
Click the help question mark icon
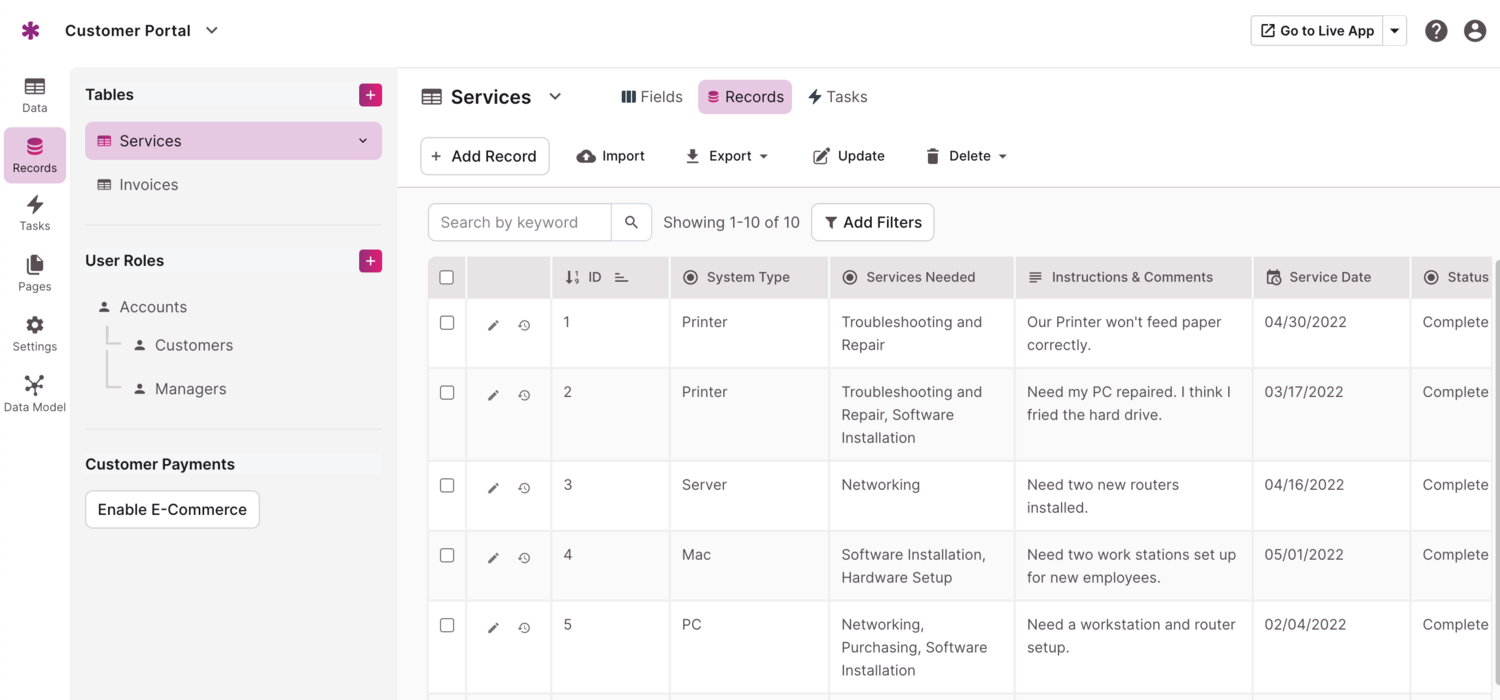click(1436, 31)
